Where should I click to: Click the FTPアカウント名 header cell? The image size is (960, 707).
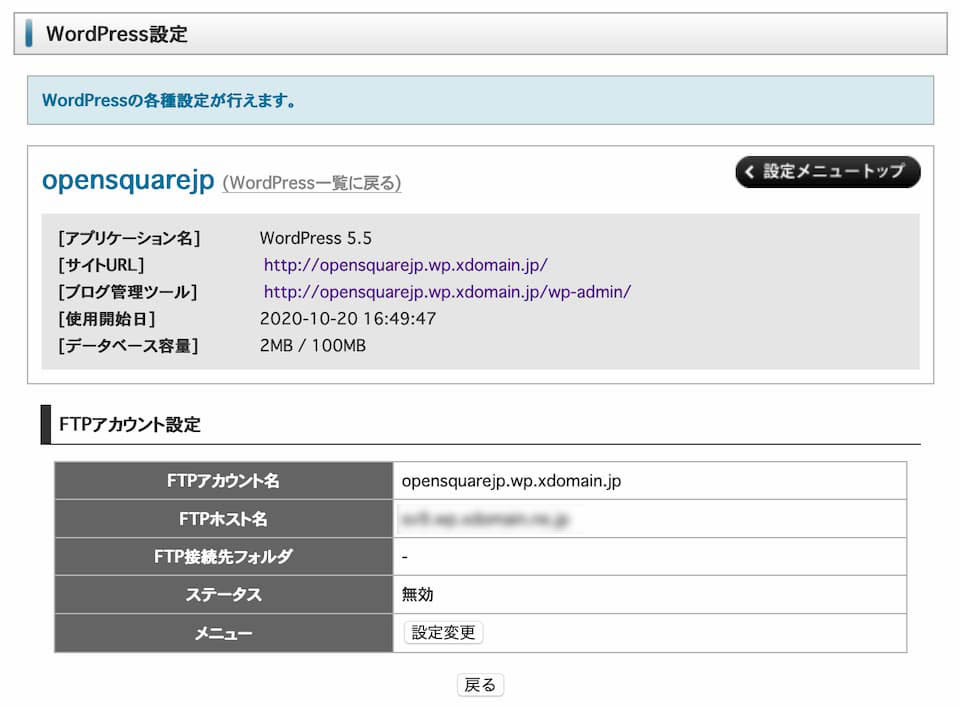tap(223, 481)
